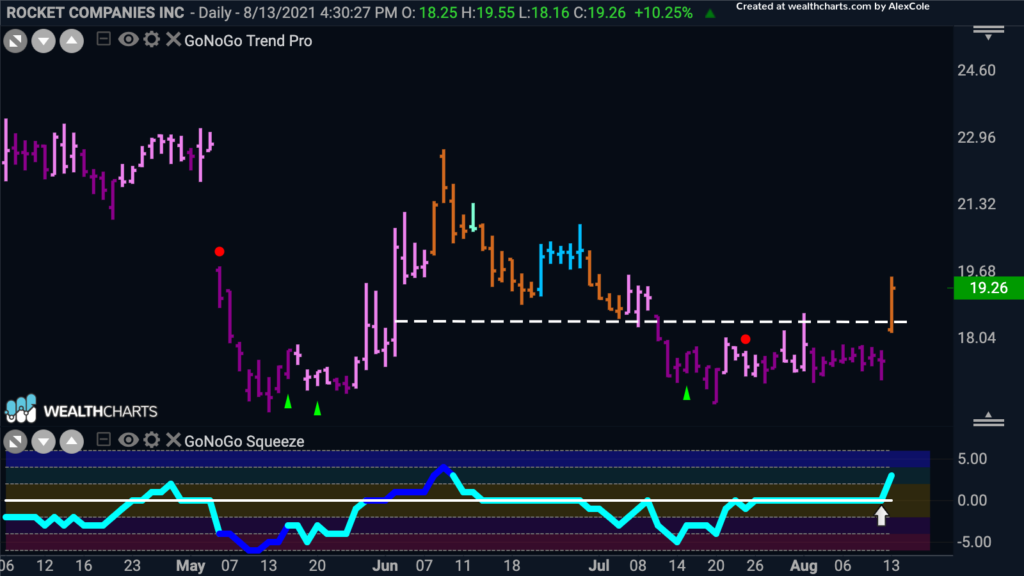
Task: Click the open value 18.25
Action: (438, 13)
